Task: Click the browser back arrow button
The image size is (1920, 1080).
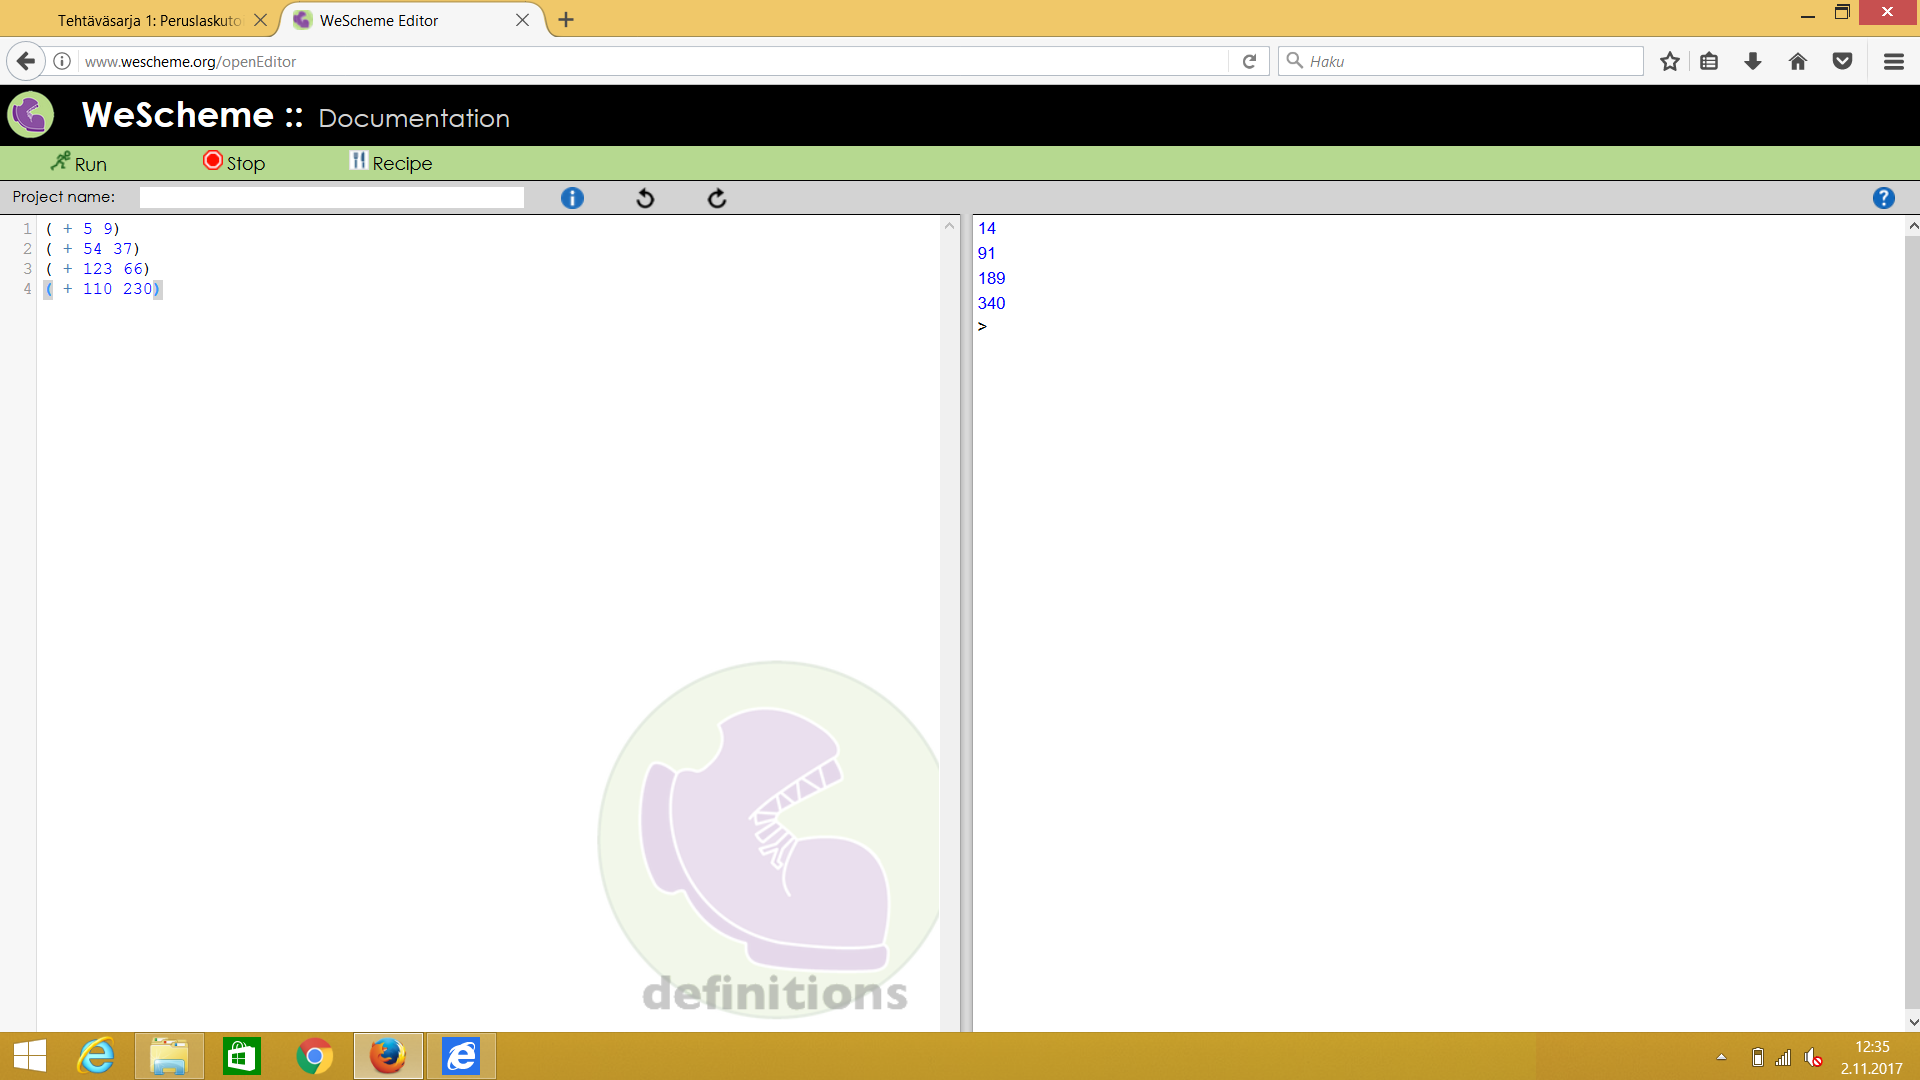Action: tap(26, 61)
